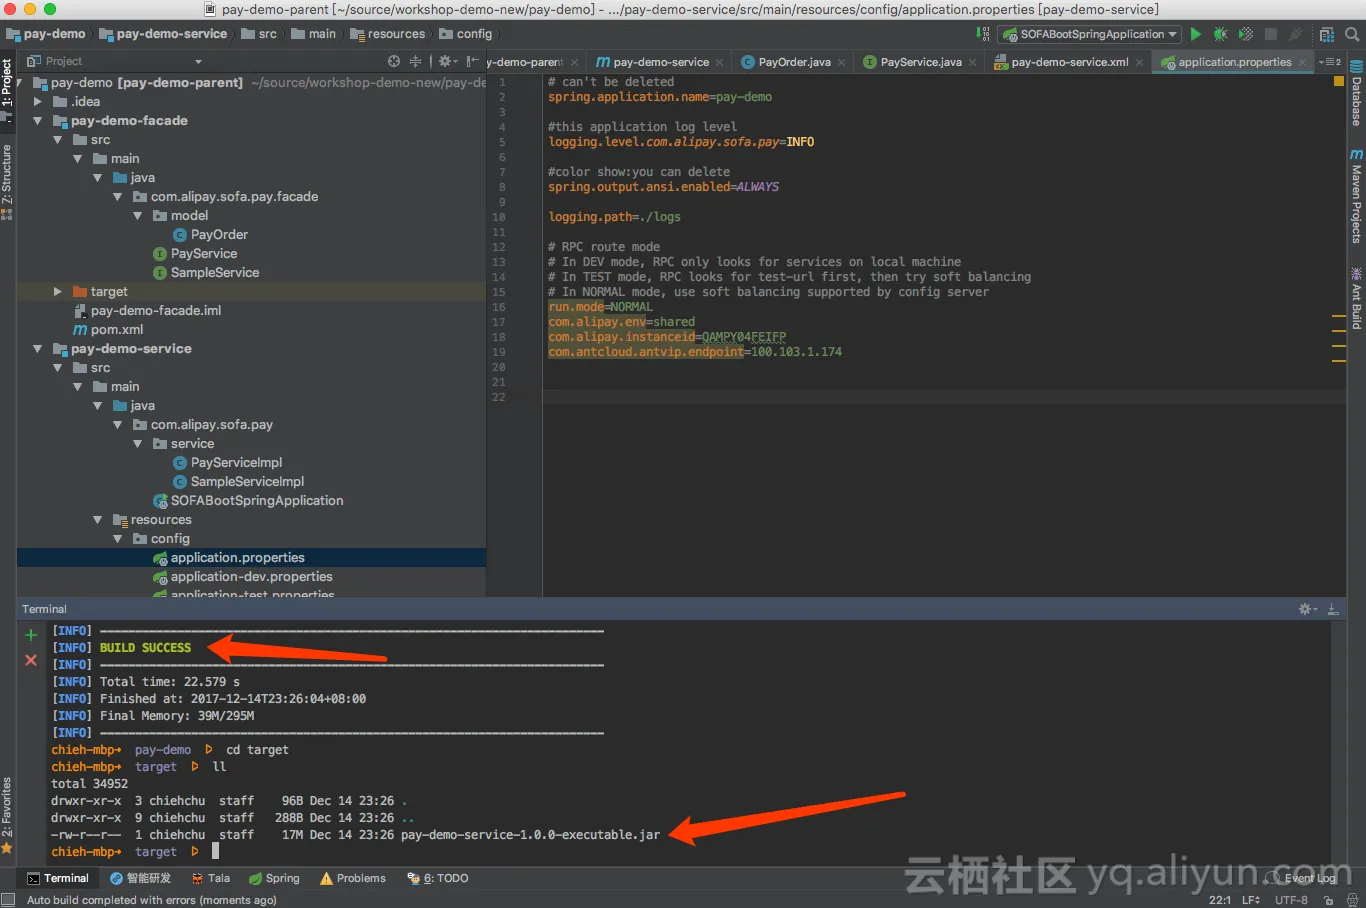Screen dimensions: 1366x908
Task: Click the UTF-8 encoding in status bar
Action: coord(1291,900)
